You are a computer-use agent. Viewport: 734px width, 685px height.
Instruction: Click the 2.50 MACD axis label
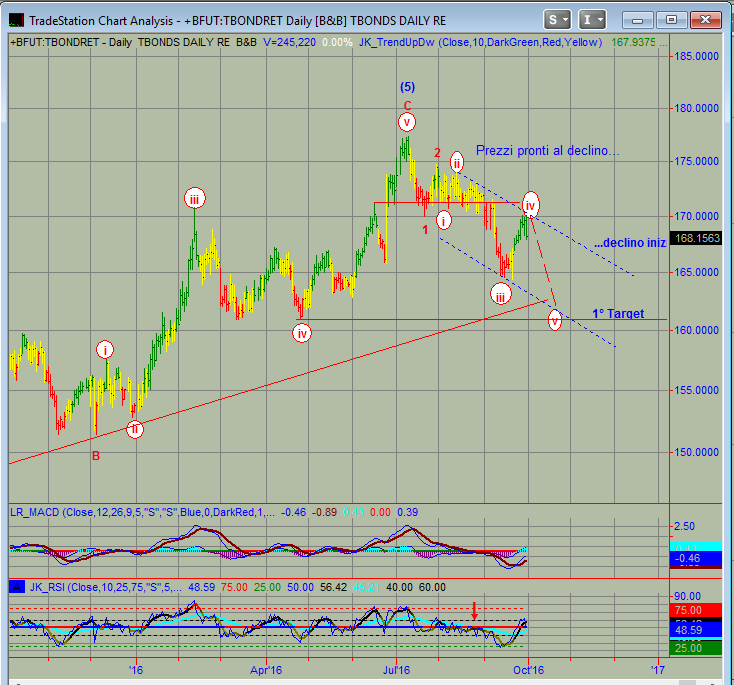[684, 526]
